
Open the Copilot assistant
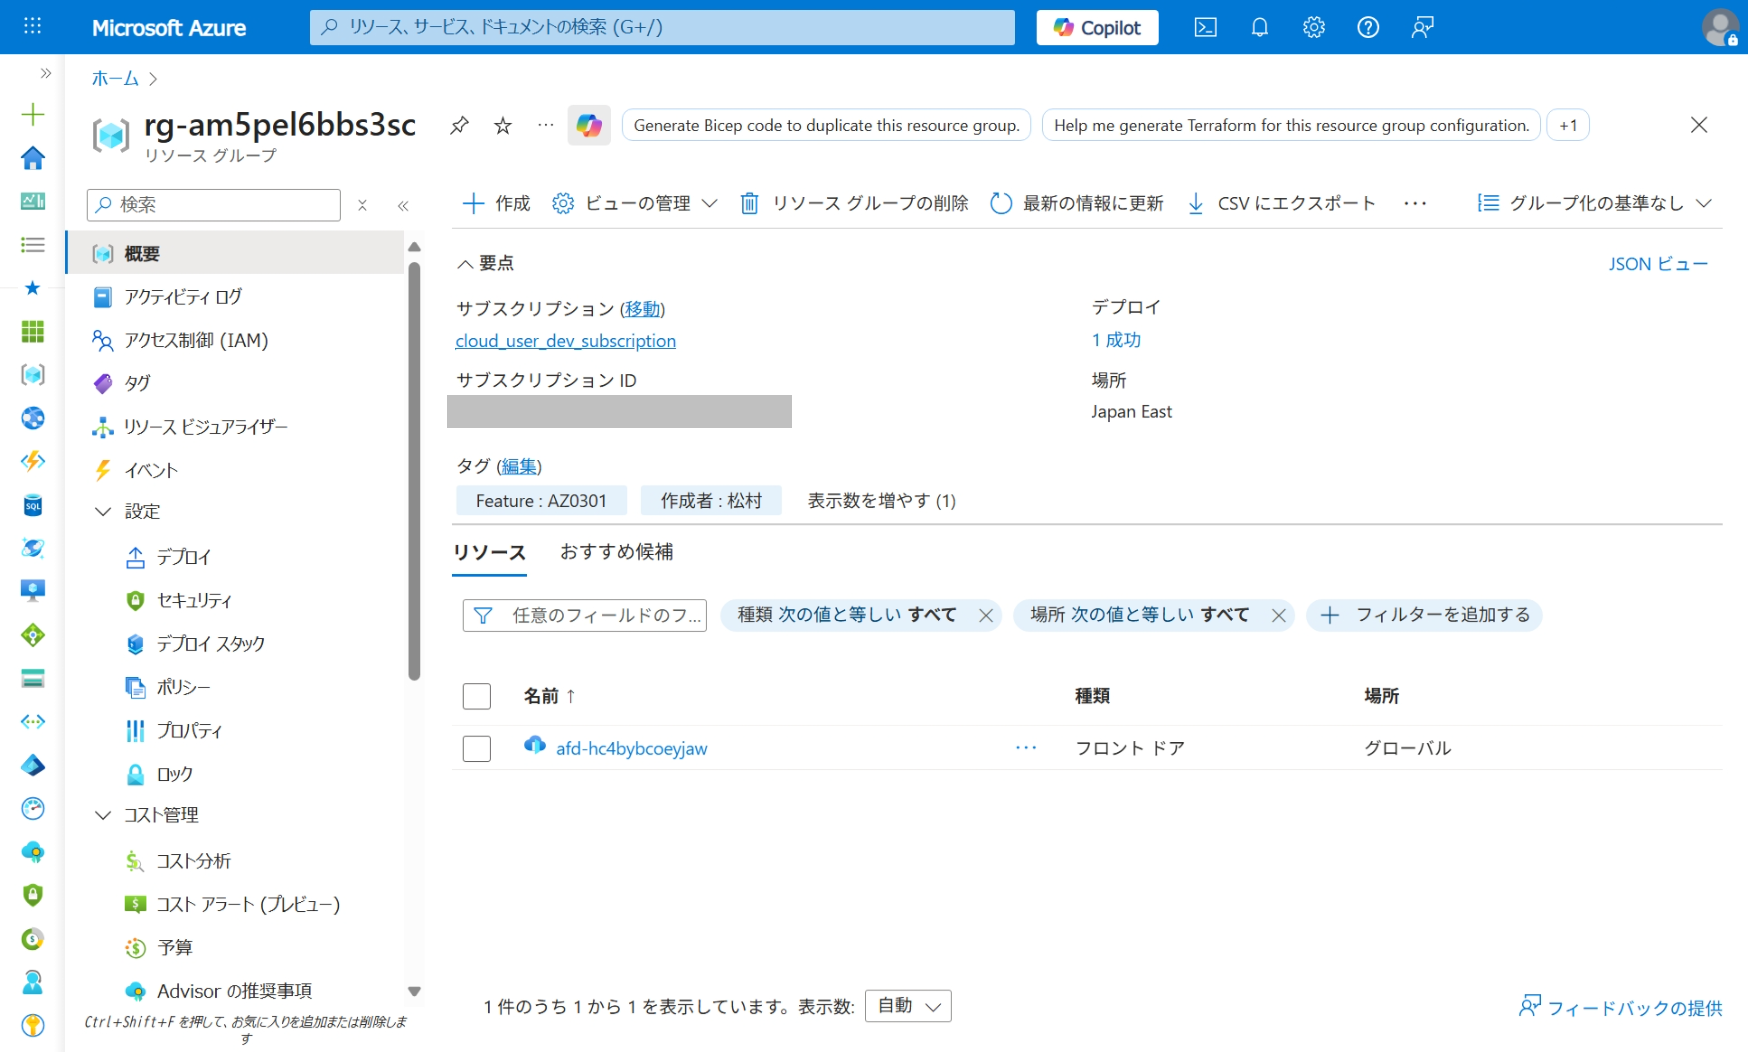(1097, 27)
